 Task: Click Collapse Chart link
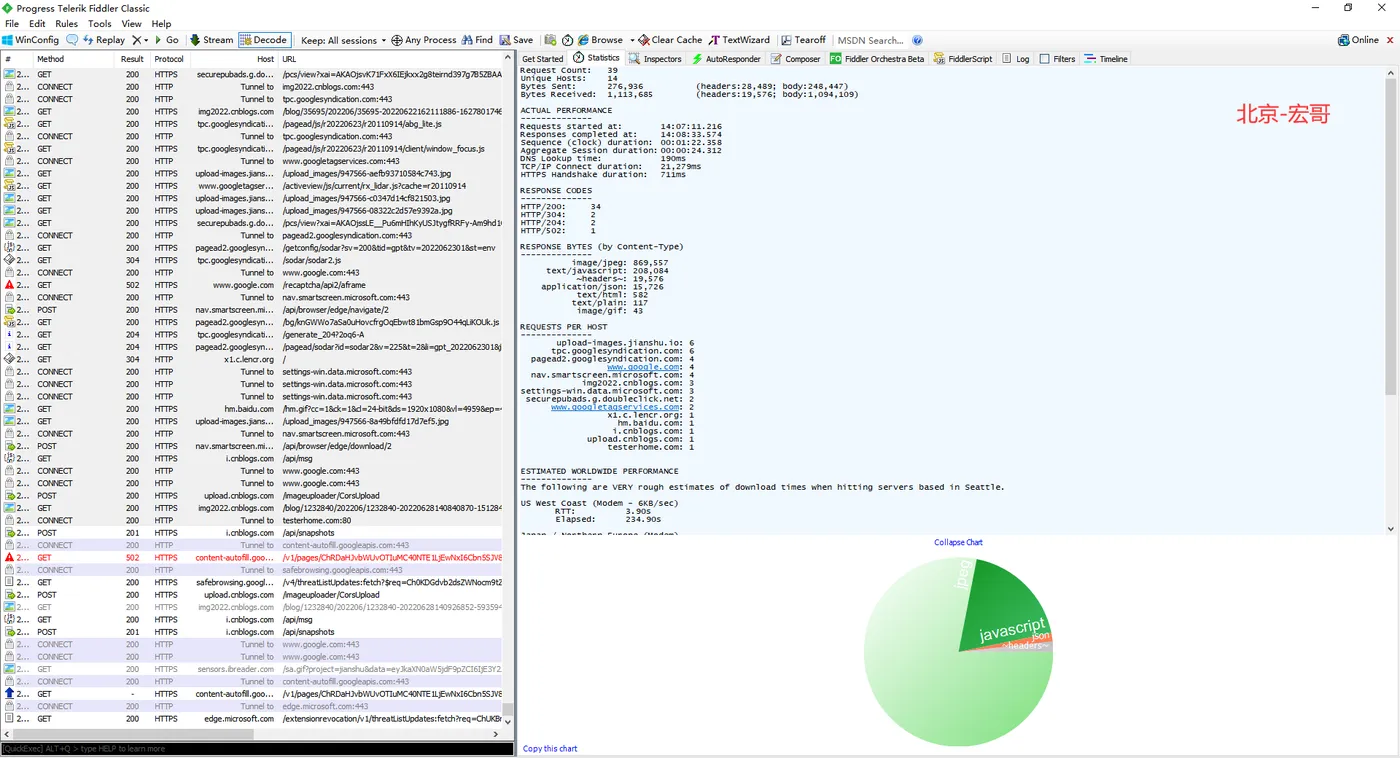(958, 542)
